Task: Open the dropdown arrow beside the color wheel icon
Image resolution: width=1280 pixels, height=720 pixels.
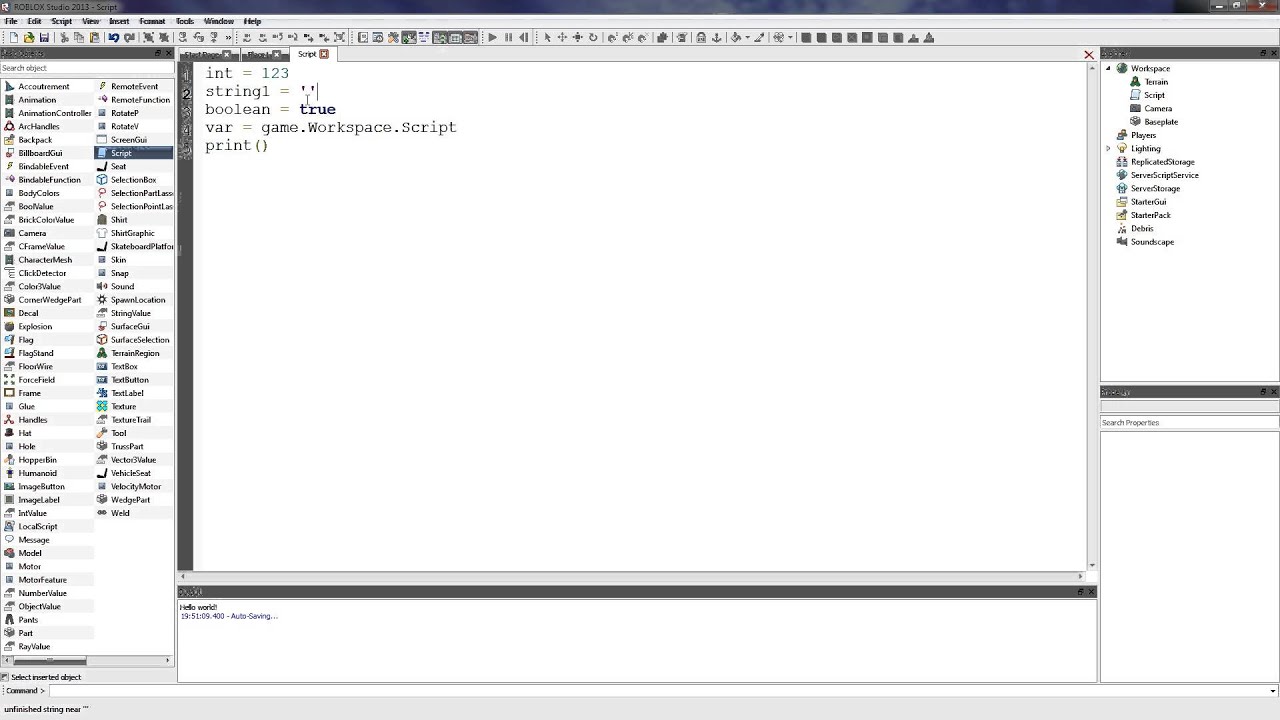Action: 790,38
